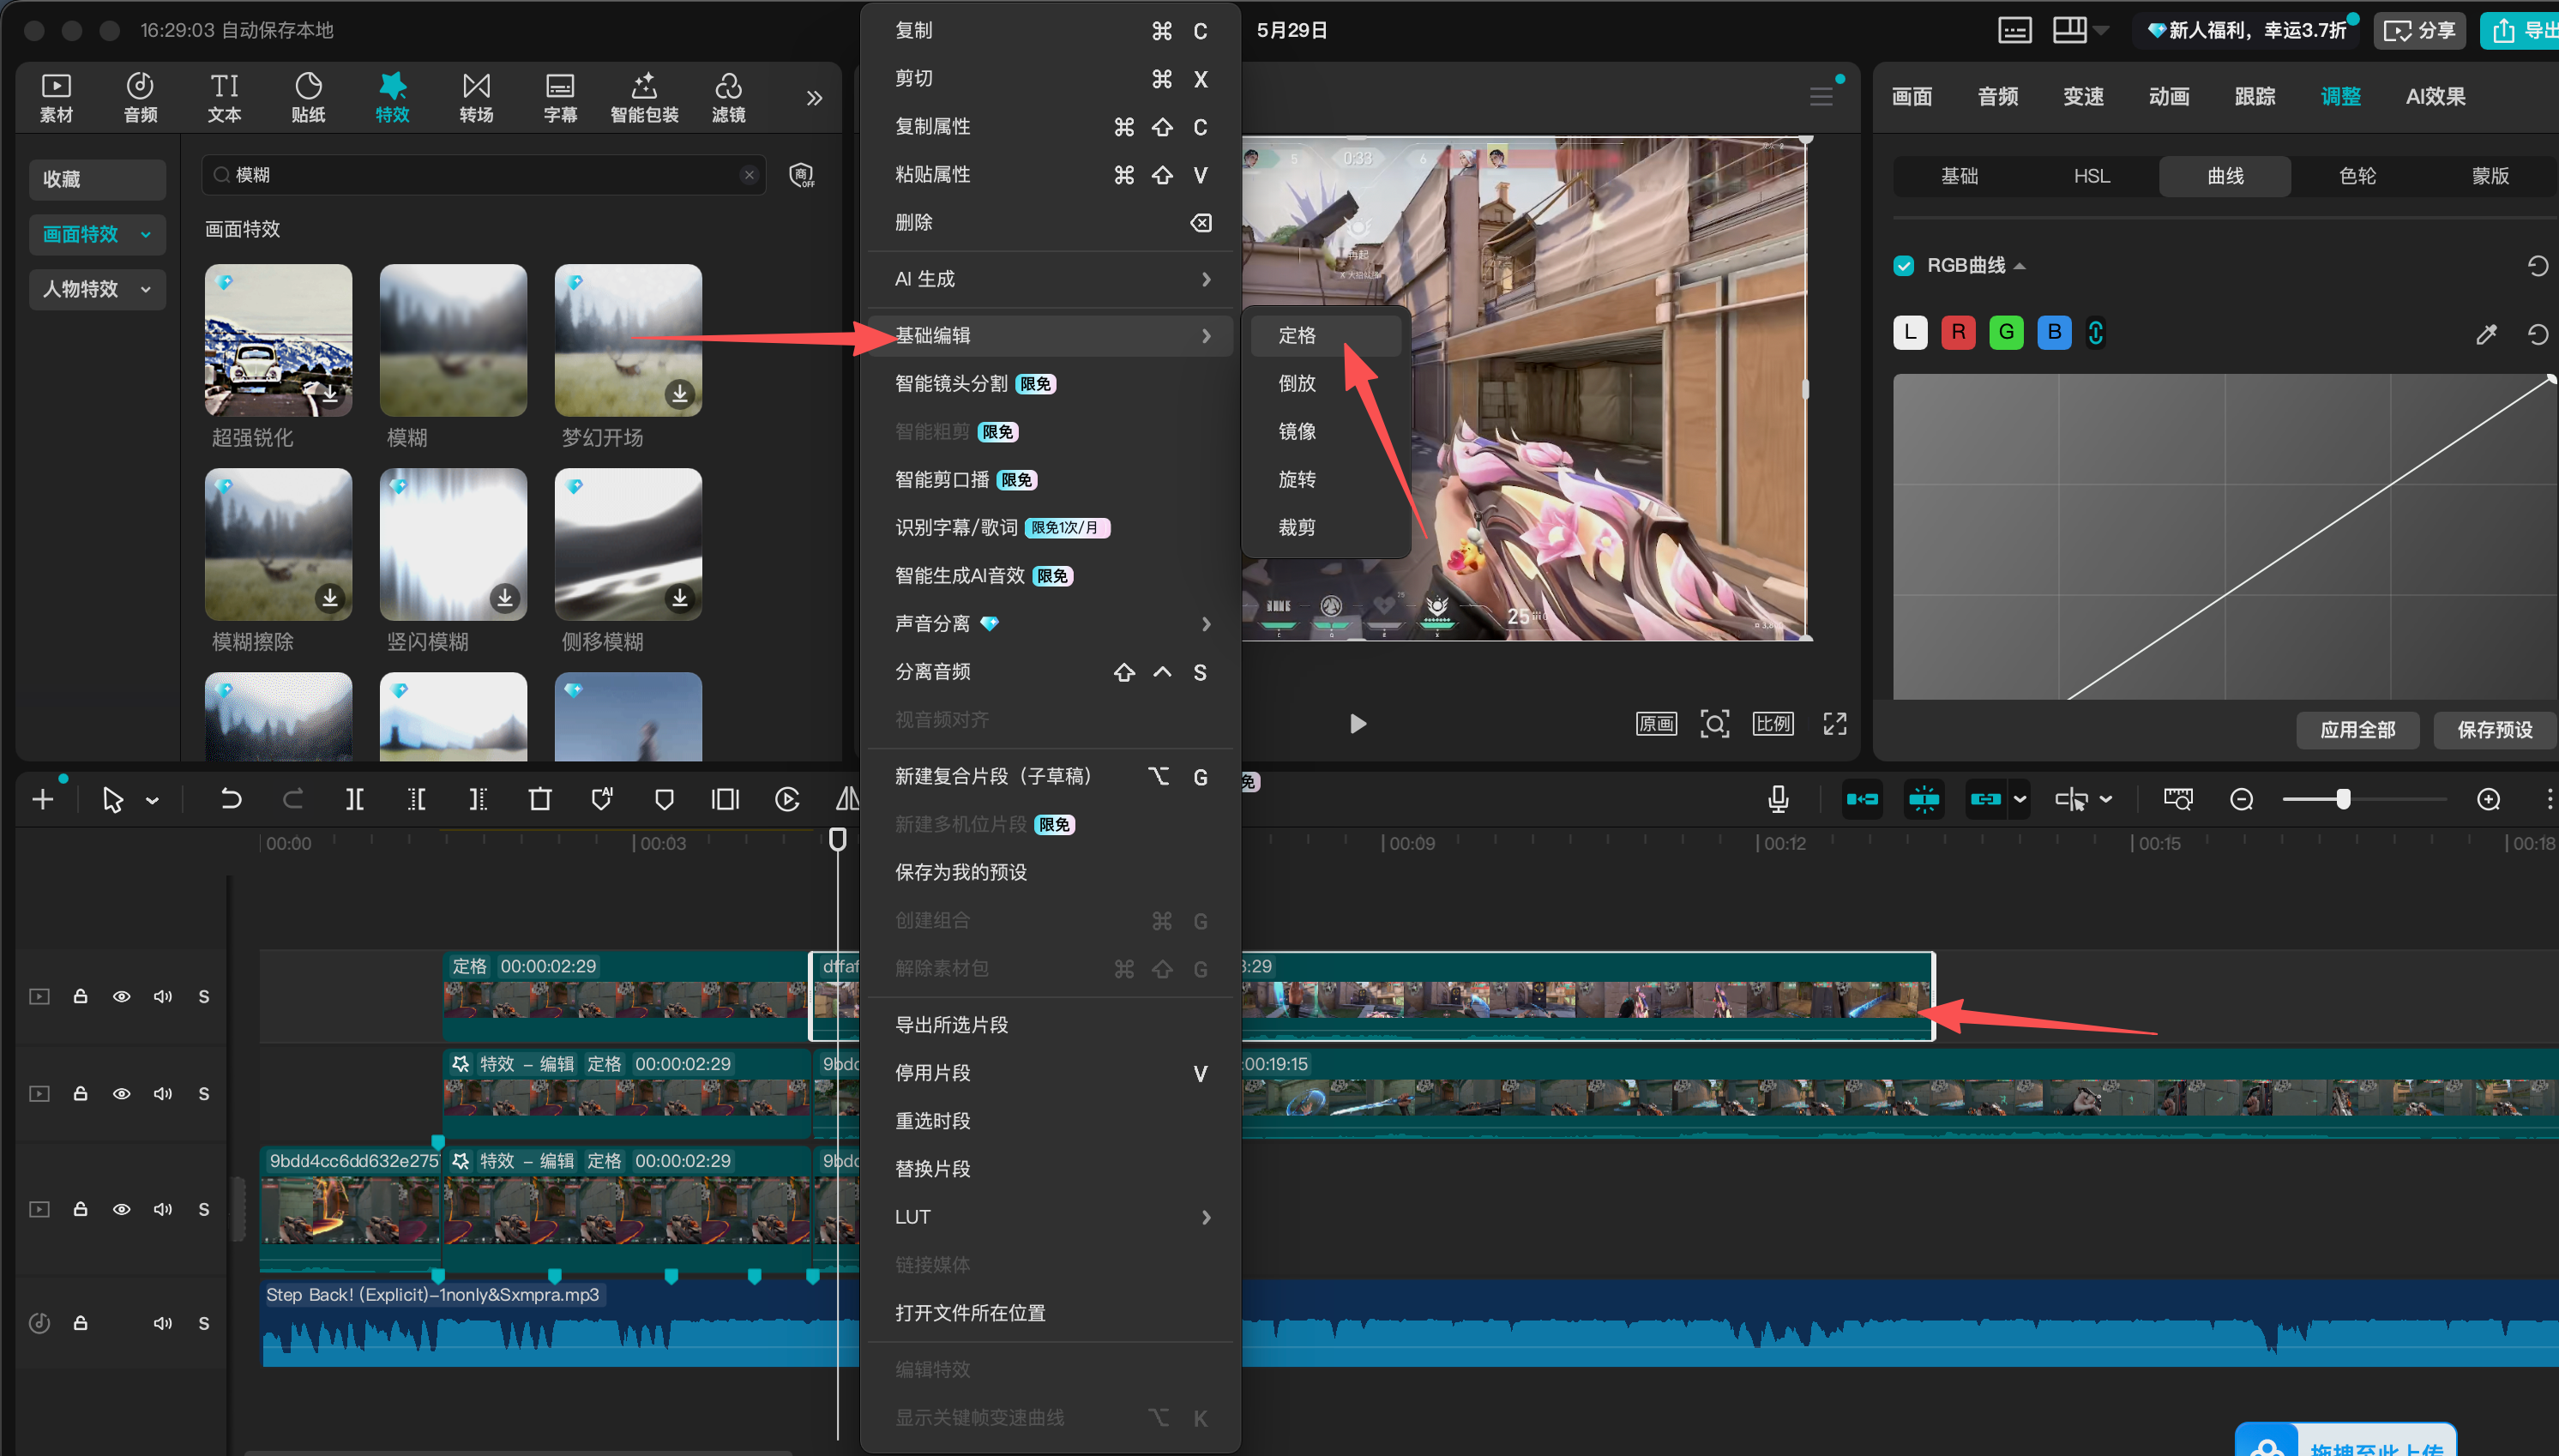Expand more panel tabs with double chevron
Viewport: 2559px width, 1456px height.
pyautogui.click(x=814, y=98)
